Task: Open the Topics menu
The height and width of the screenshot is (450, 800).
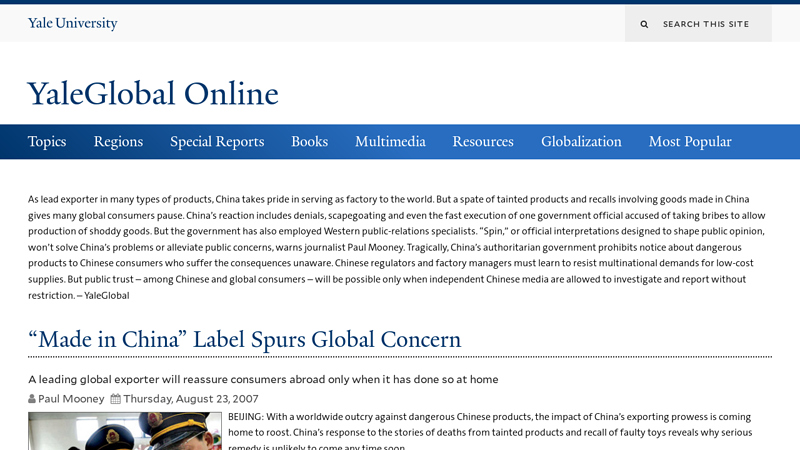Action: [x=47, y=141]
